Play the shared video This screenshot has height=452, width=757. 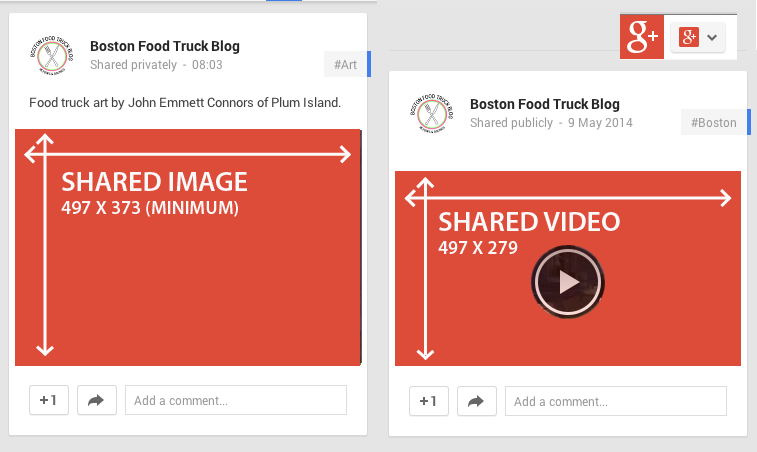click(x=568, y=282)
